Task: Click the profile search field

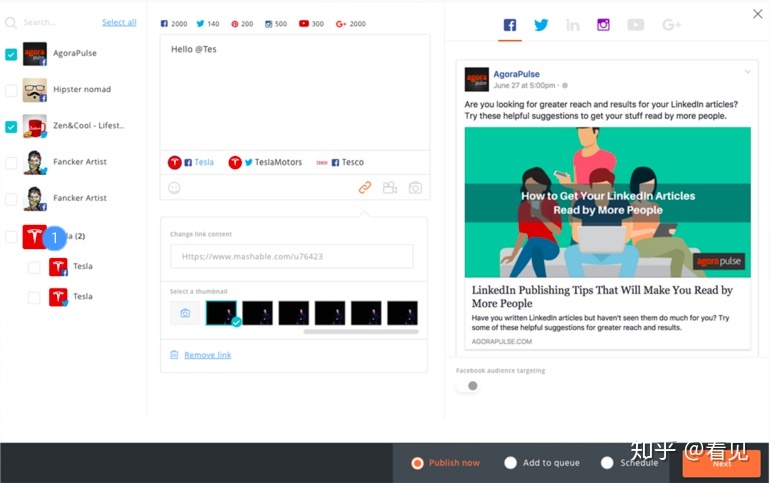Action: point(59,23)
